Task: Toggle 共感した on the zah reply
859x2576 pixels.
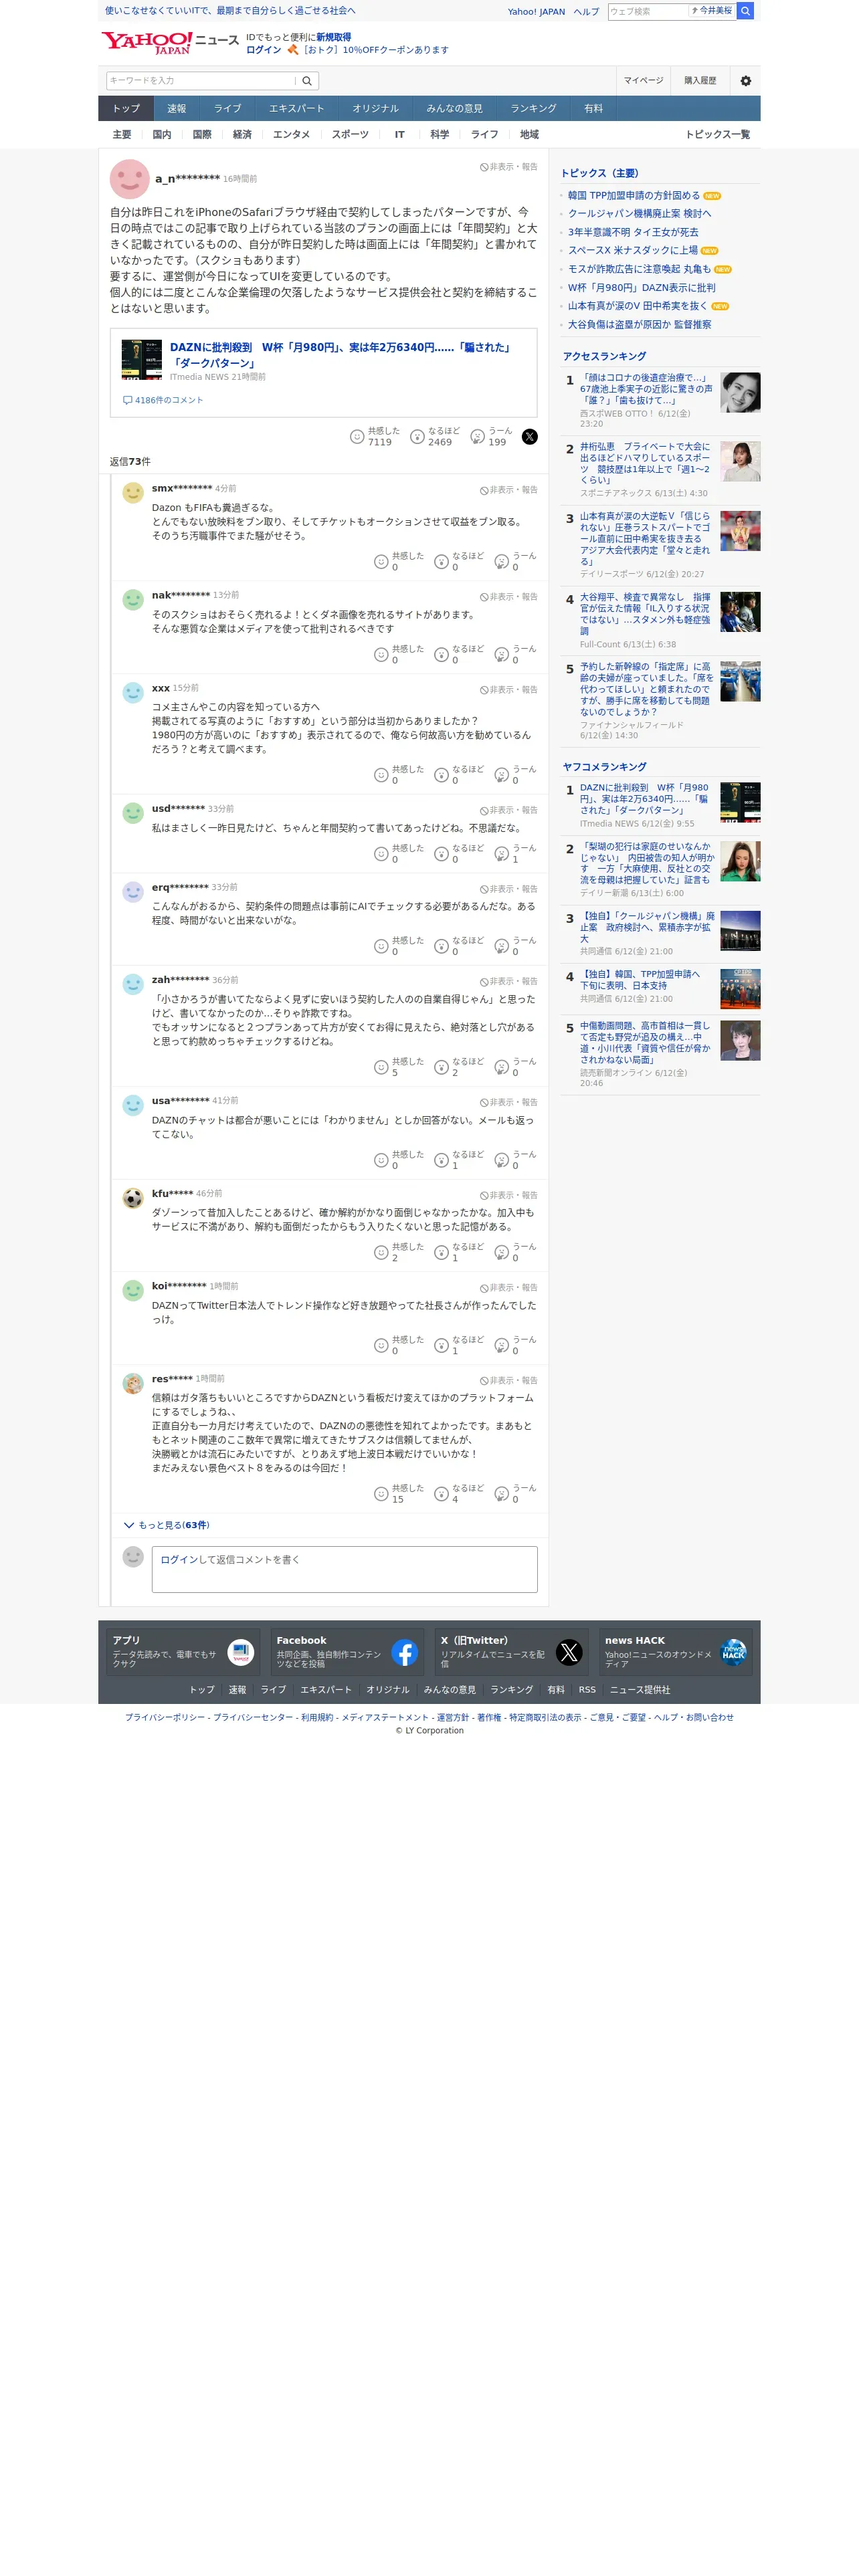Action: pyautogui.click(x=399, y=1067)
